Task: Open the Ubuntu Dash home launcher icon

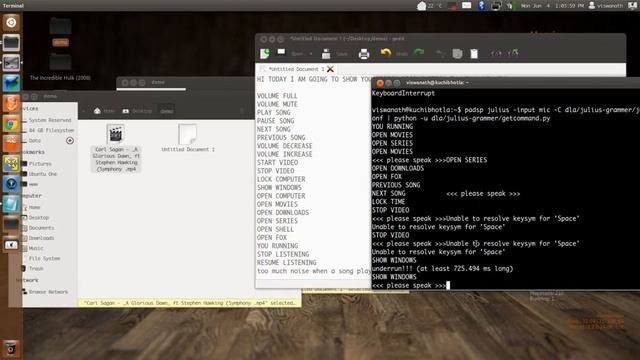Action: coord(11,22)
